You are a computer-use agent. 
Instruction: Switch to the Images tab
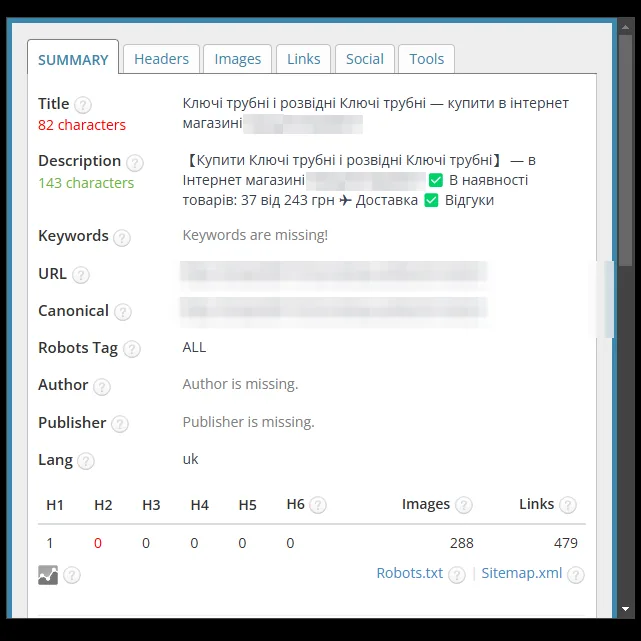pyautogui.click(x=238, y=59)
